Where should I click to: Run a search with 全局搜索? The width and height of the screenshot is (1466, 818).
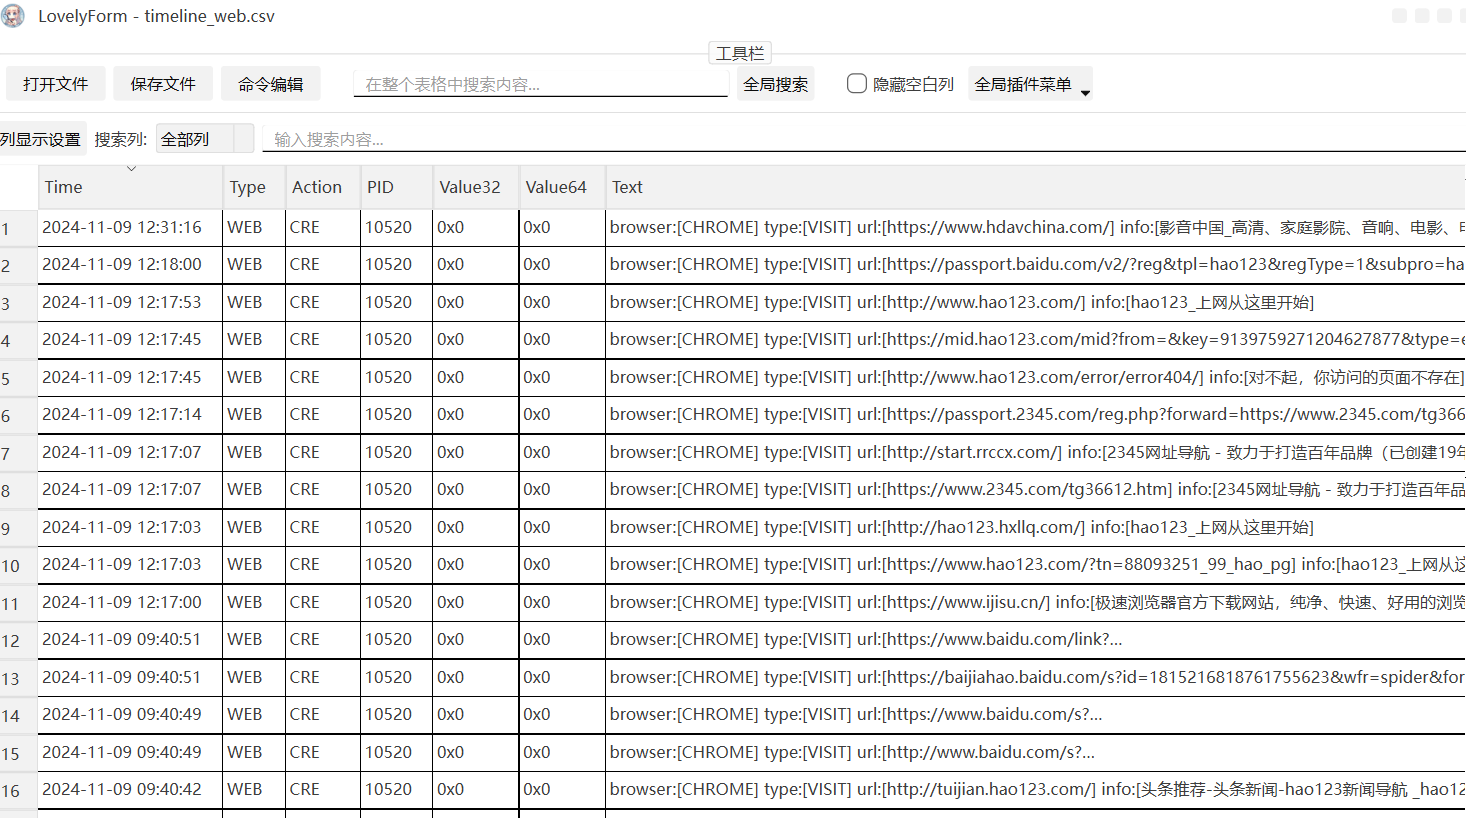775,84
